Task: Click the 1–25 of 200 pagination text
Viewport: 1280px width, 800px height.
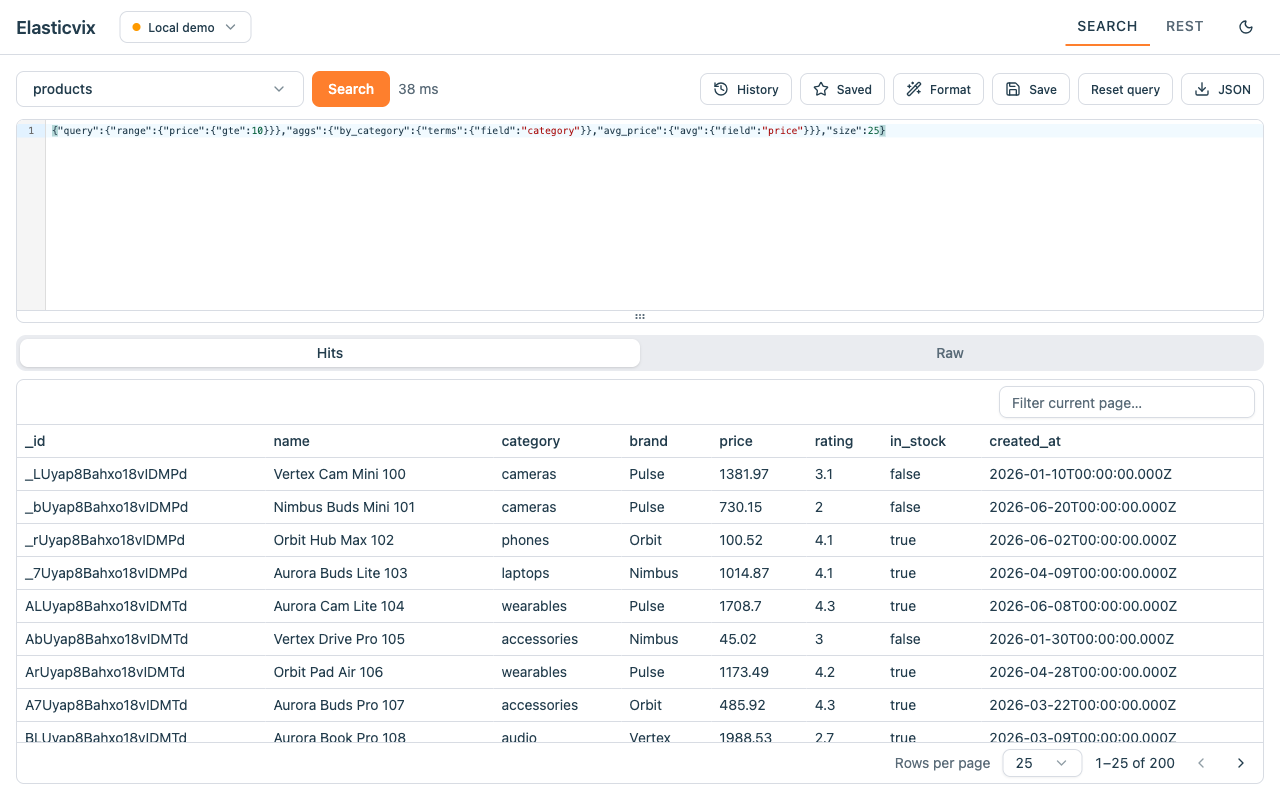Action: [x=1135, y=763]
